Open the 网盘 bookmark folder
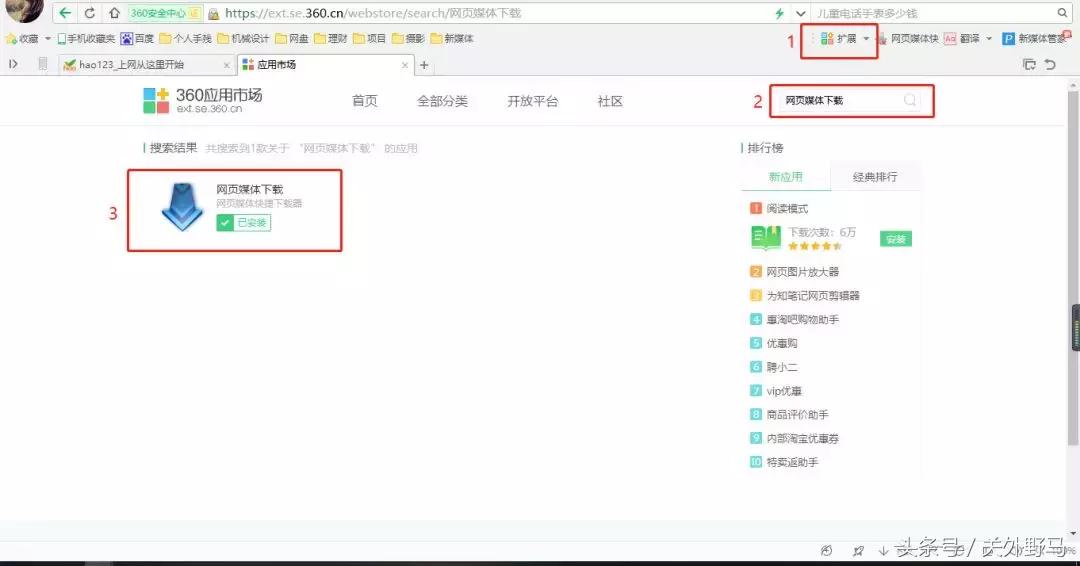1080x566 pixels. 291,39
